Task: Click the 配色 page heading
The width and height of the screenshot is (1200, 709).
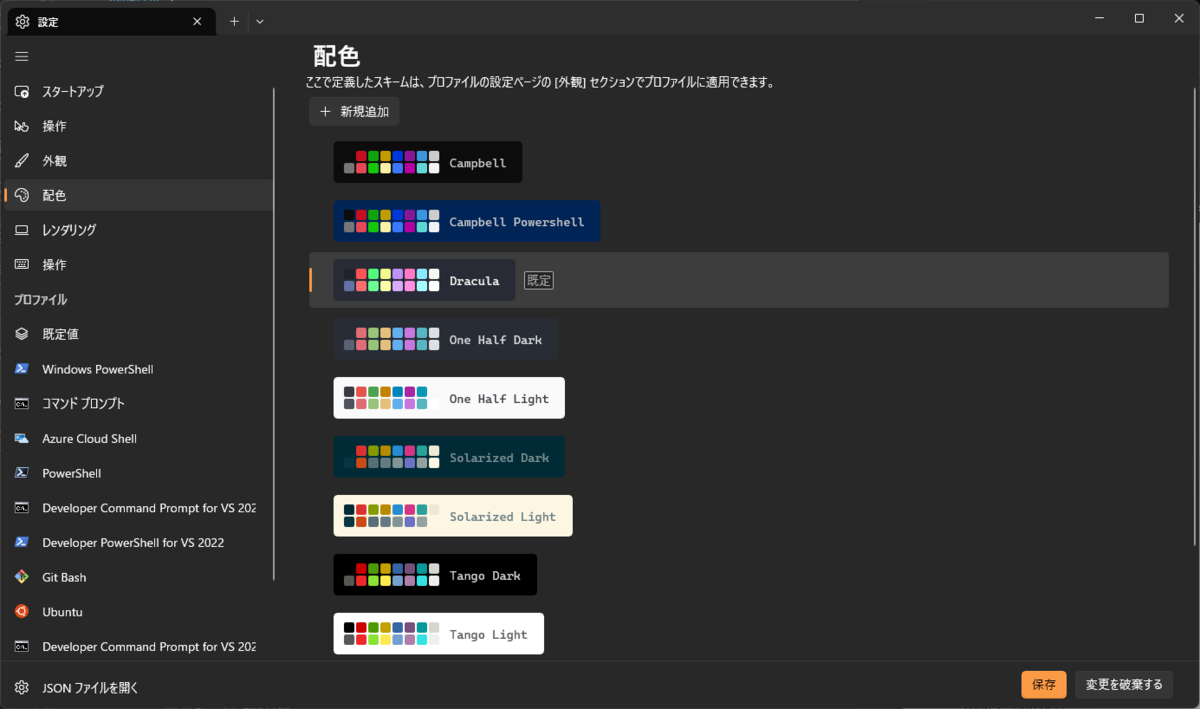Action: click(337, 56)
